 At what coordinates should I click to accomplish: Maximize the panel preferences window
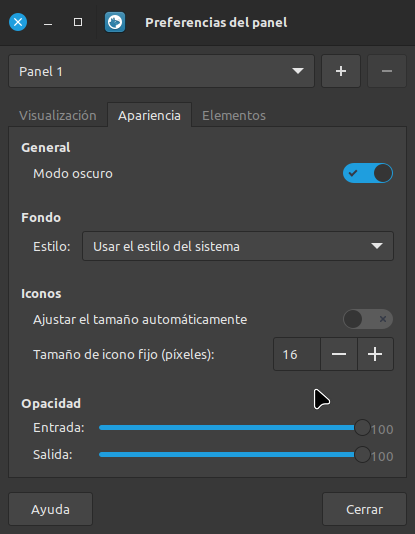[78, 22]
